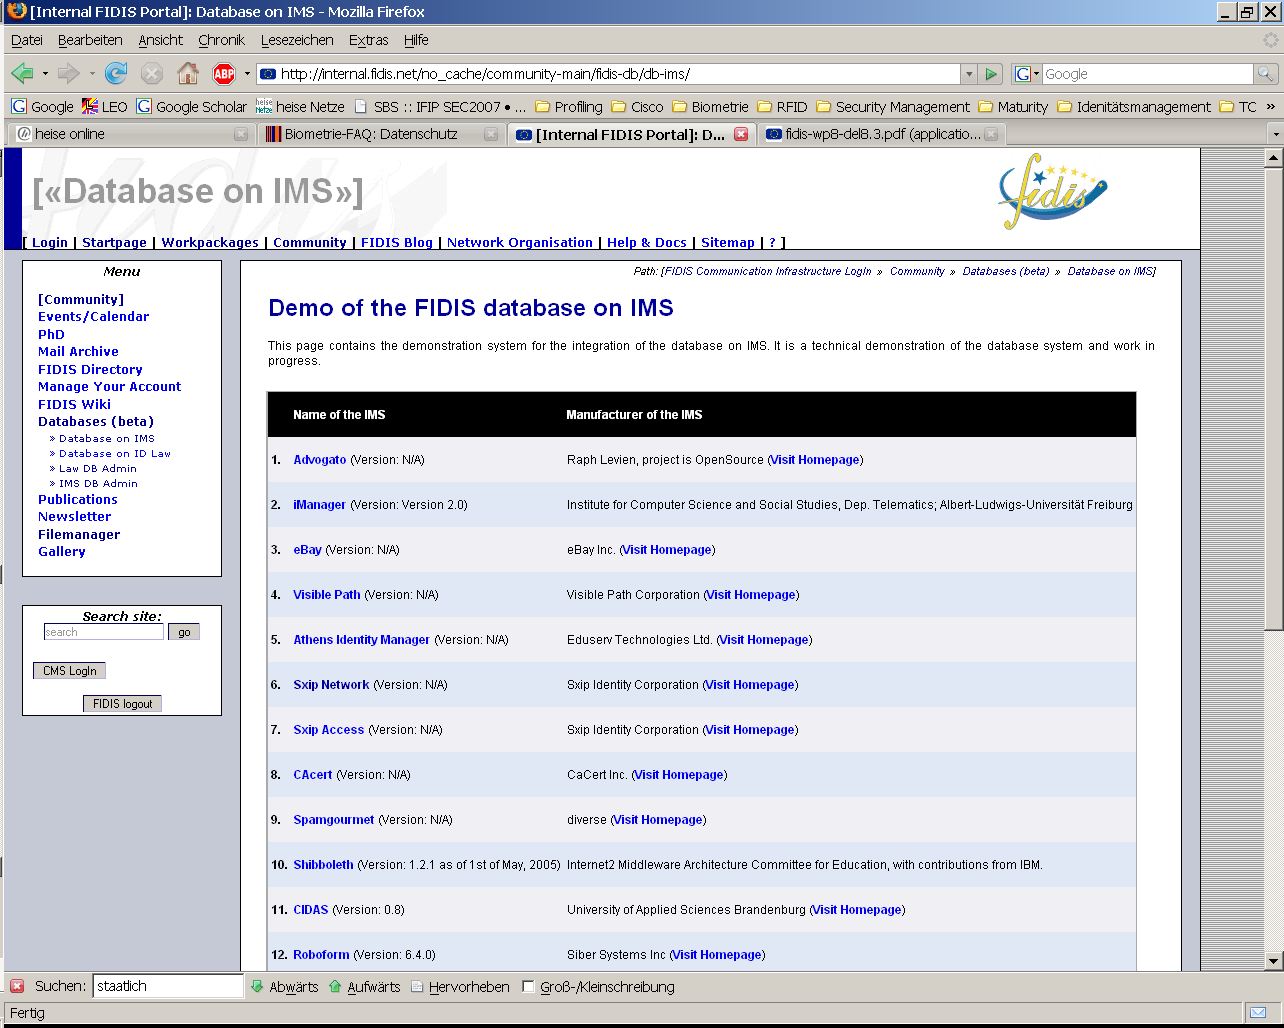1284x1028 pixels.
Task: Click the FIDIS logout button
Action: tap(122, 704)
